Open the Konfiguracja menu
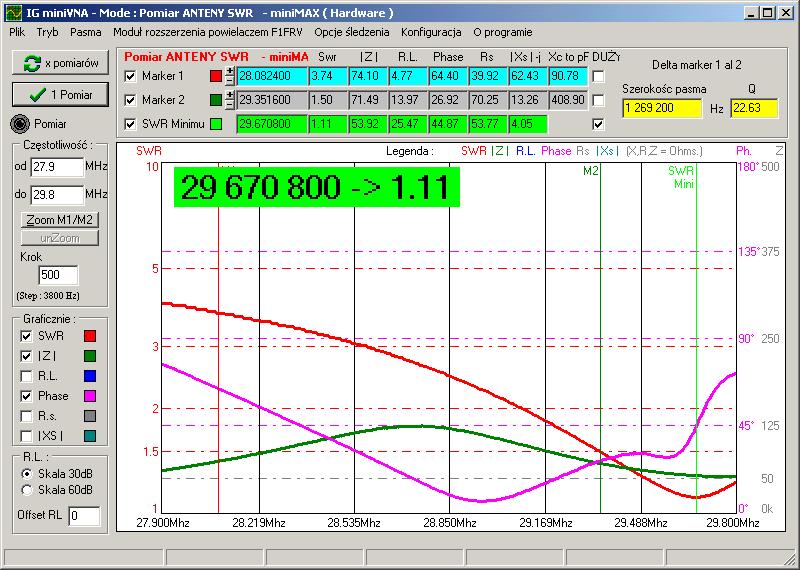The height and width of the screenshot is (570, 800). pos(431,32)
